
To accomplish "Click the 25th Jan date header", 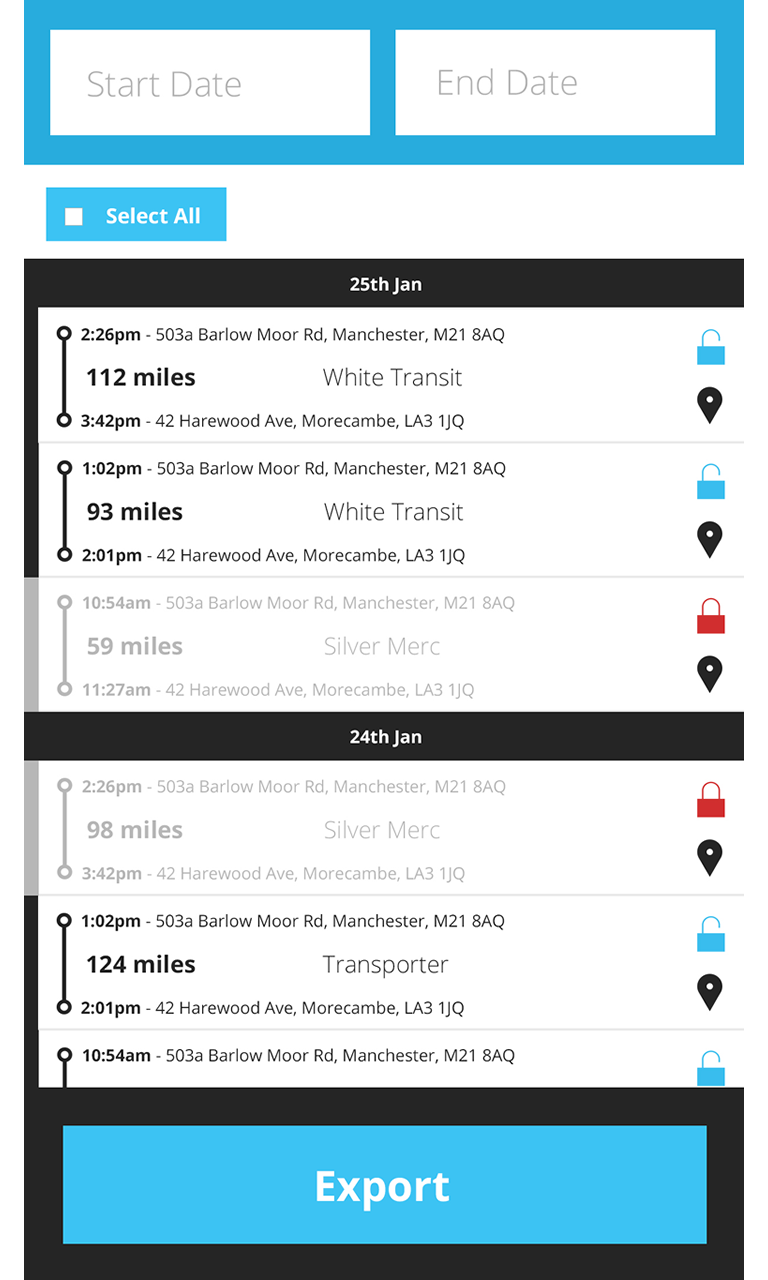I will point(385,284).
